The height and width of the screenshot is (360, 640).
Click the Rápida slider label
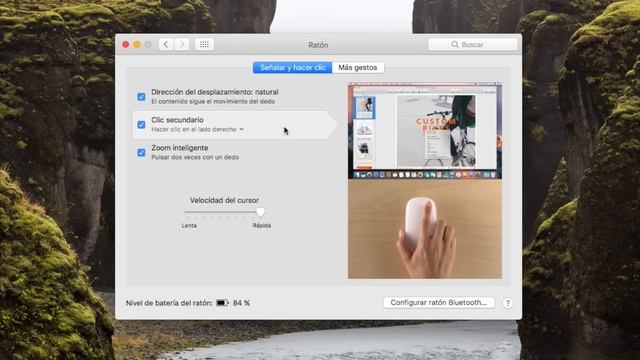click(262, 225)
